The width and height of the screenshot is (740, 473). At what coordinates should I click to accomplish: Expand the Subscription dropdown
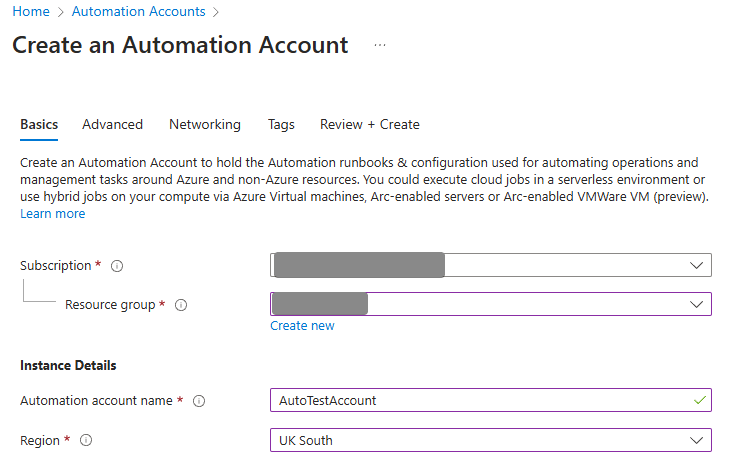[x=696, y=265]
